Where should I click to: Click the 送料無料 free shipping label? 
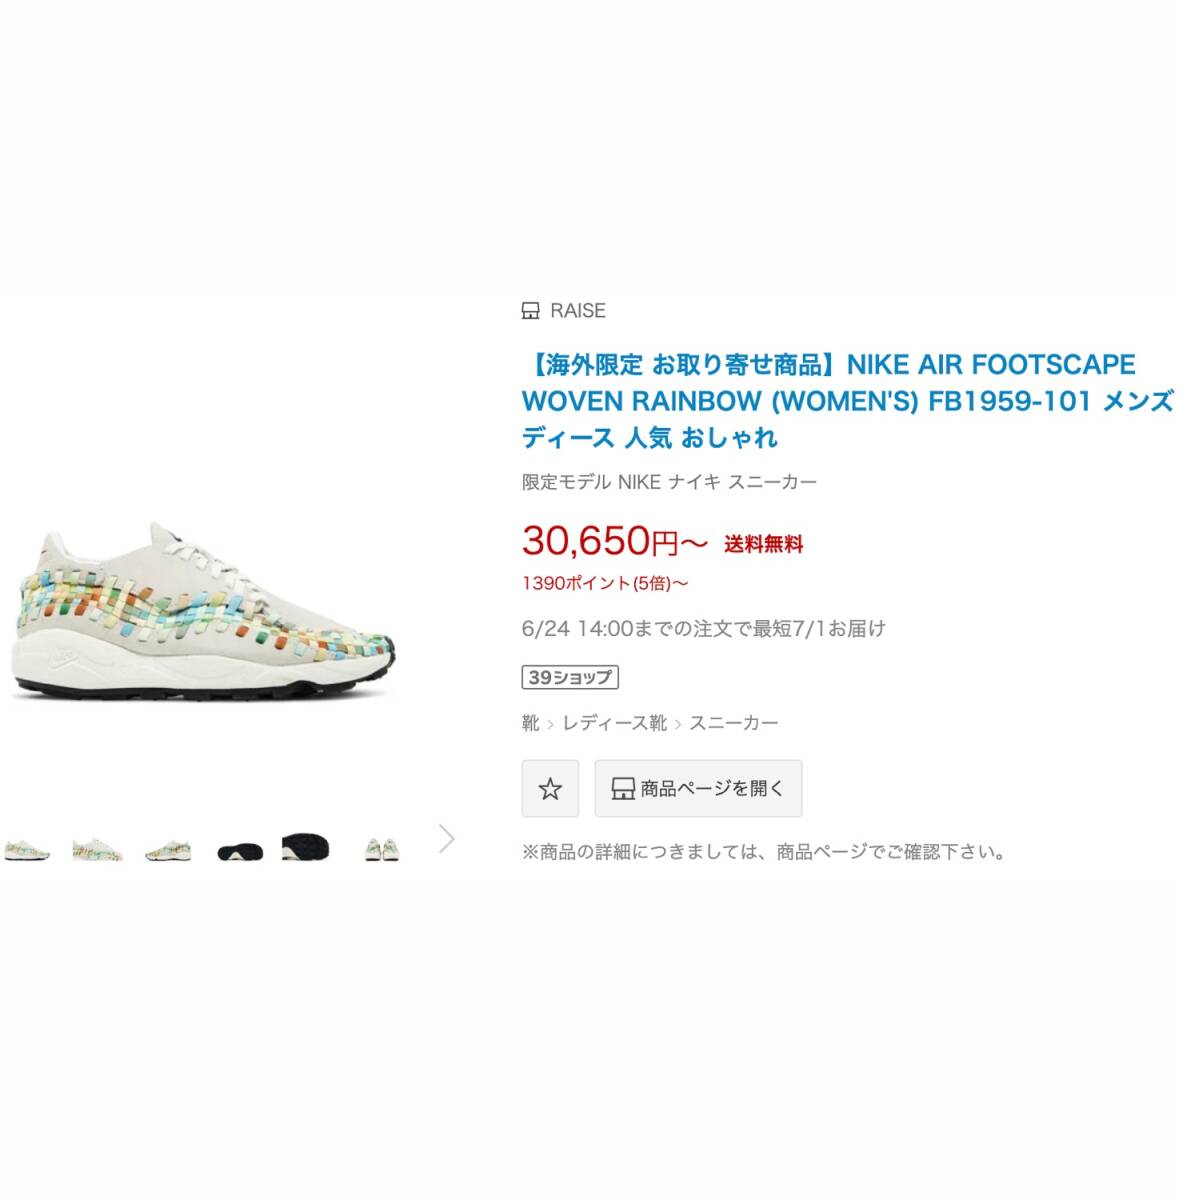pos(764,545)
